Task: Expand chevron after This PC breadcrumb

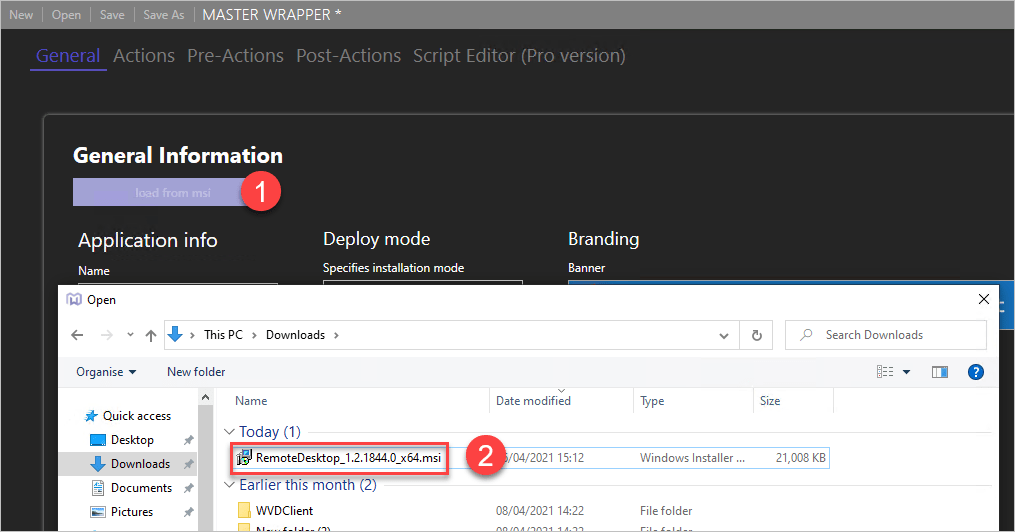Action: (x=254, y=335)
